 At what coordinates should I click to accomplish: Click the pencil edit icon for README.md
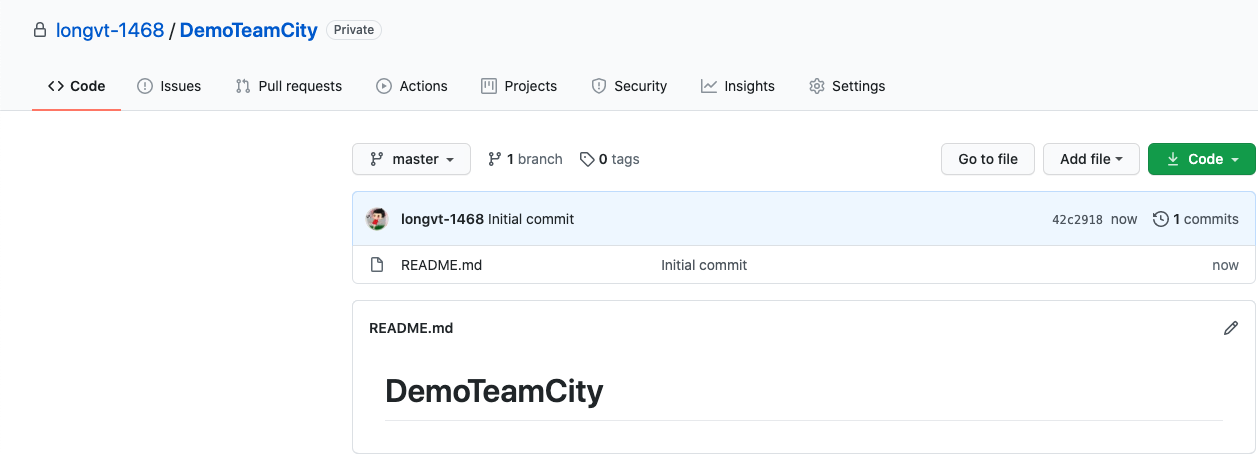[1231, 328]
